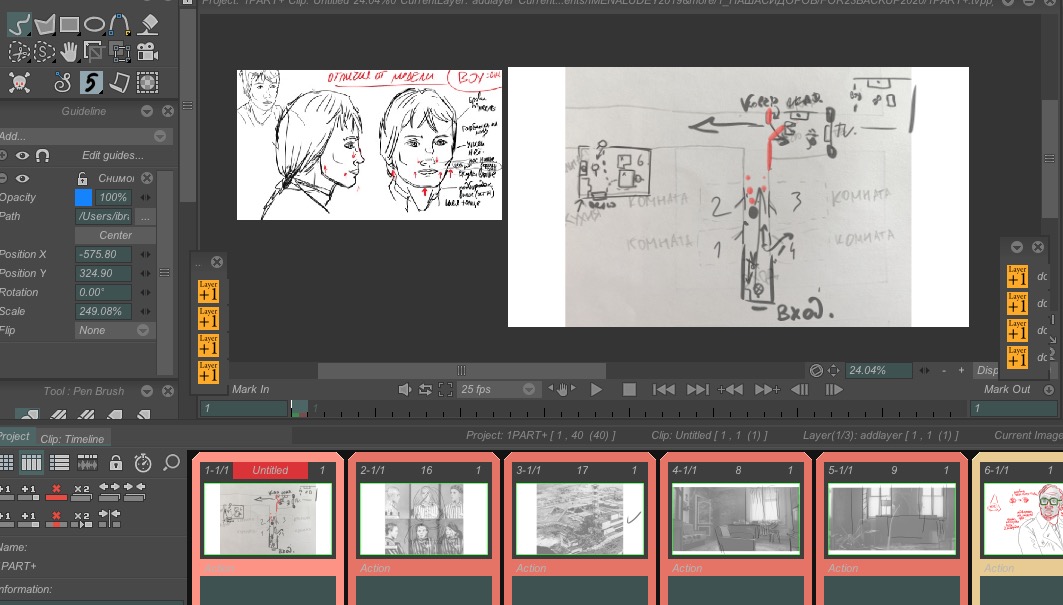The width and height of the screenshot is (1063, 605).
Task: Select the dashed square checker tool
Action: (147, 83)
